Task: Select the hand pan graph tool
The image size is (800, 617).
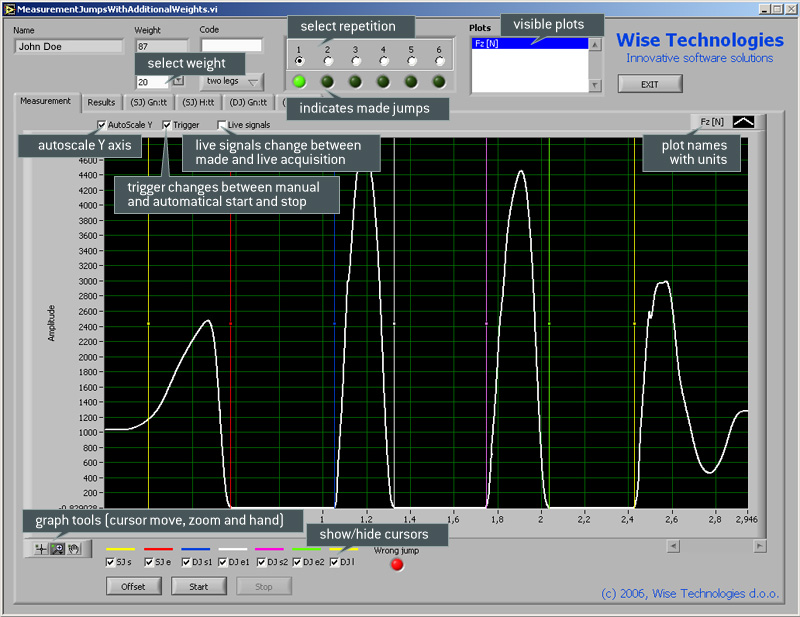Action: pyautogui.click(x=74, y=549)
